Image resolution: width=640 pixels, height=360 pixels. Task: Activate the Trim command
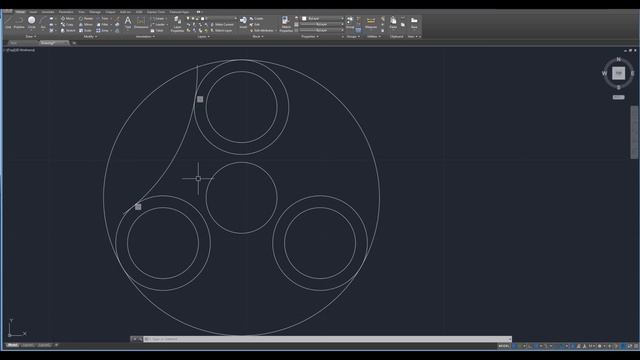(x=102, y=19)
